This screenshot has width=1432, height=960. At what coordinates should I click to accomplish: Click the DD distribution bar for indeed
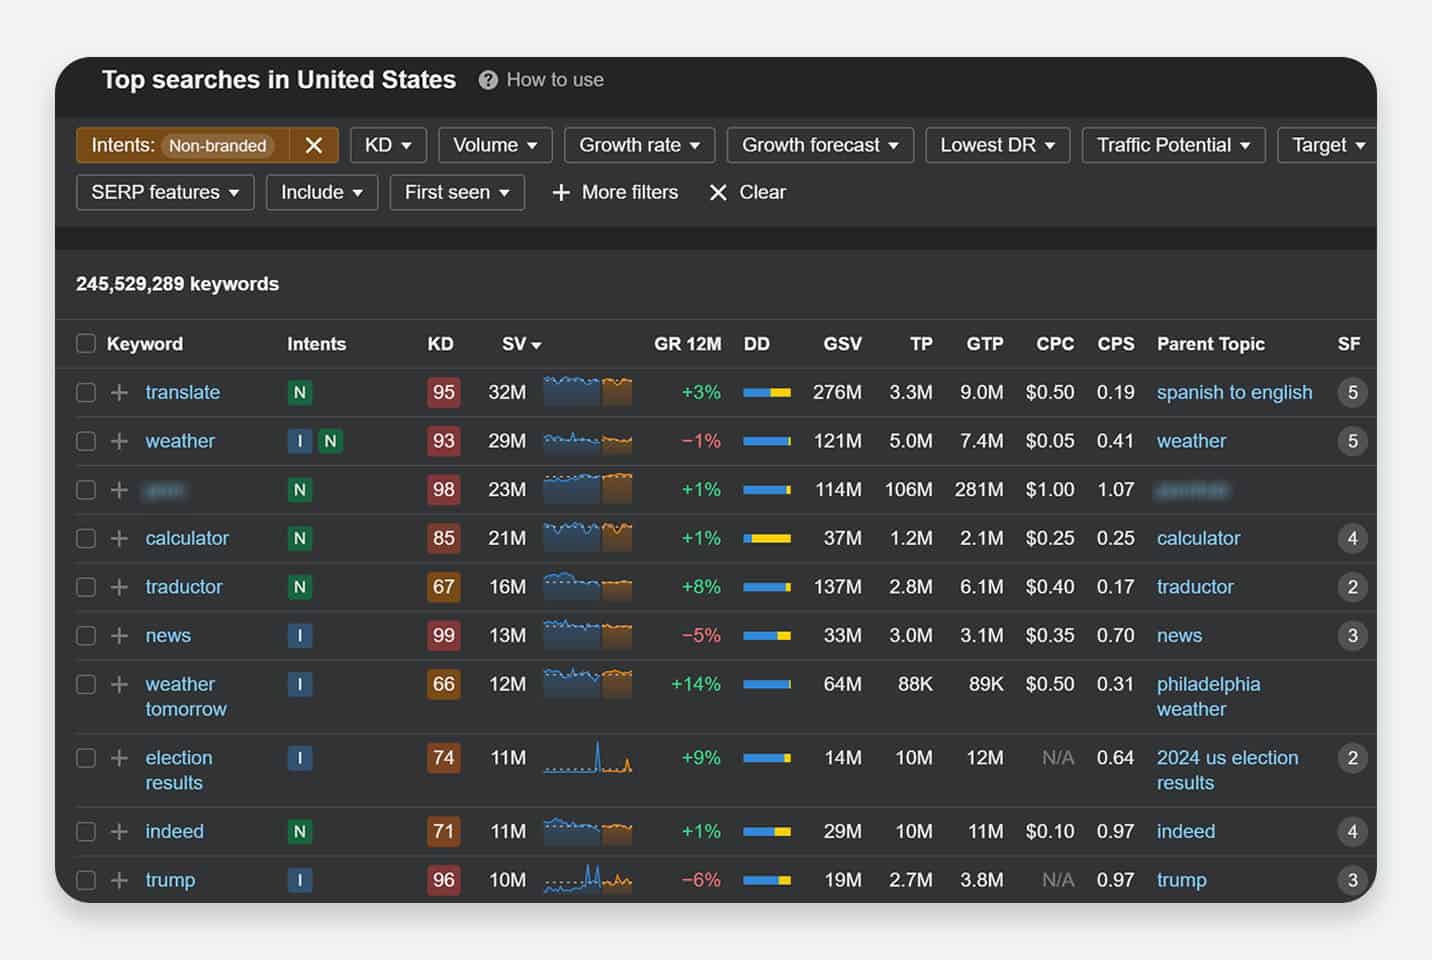point(767,831)
